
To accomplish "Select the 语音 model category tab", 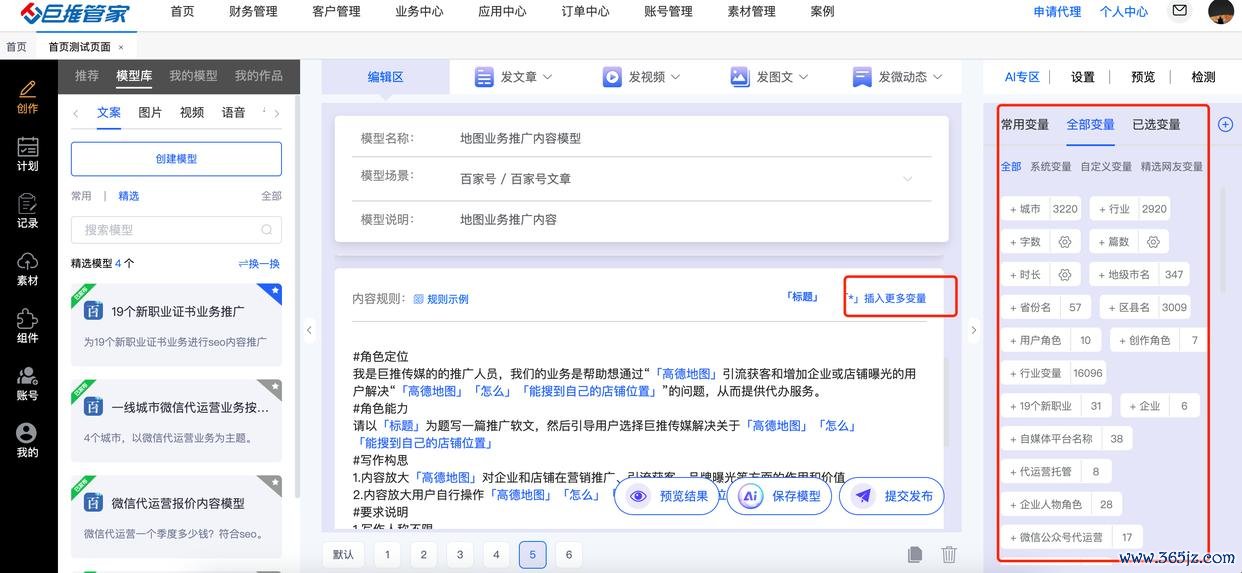I will 233,113.
